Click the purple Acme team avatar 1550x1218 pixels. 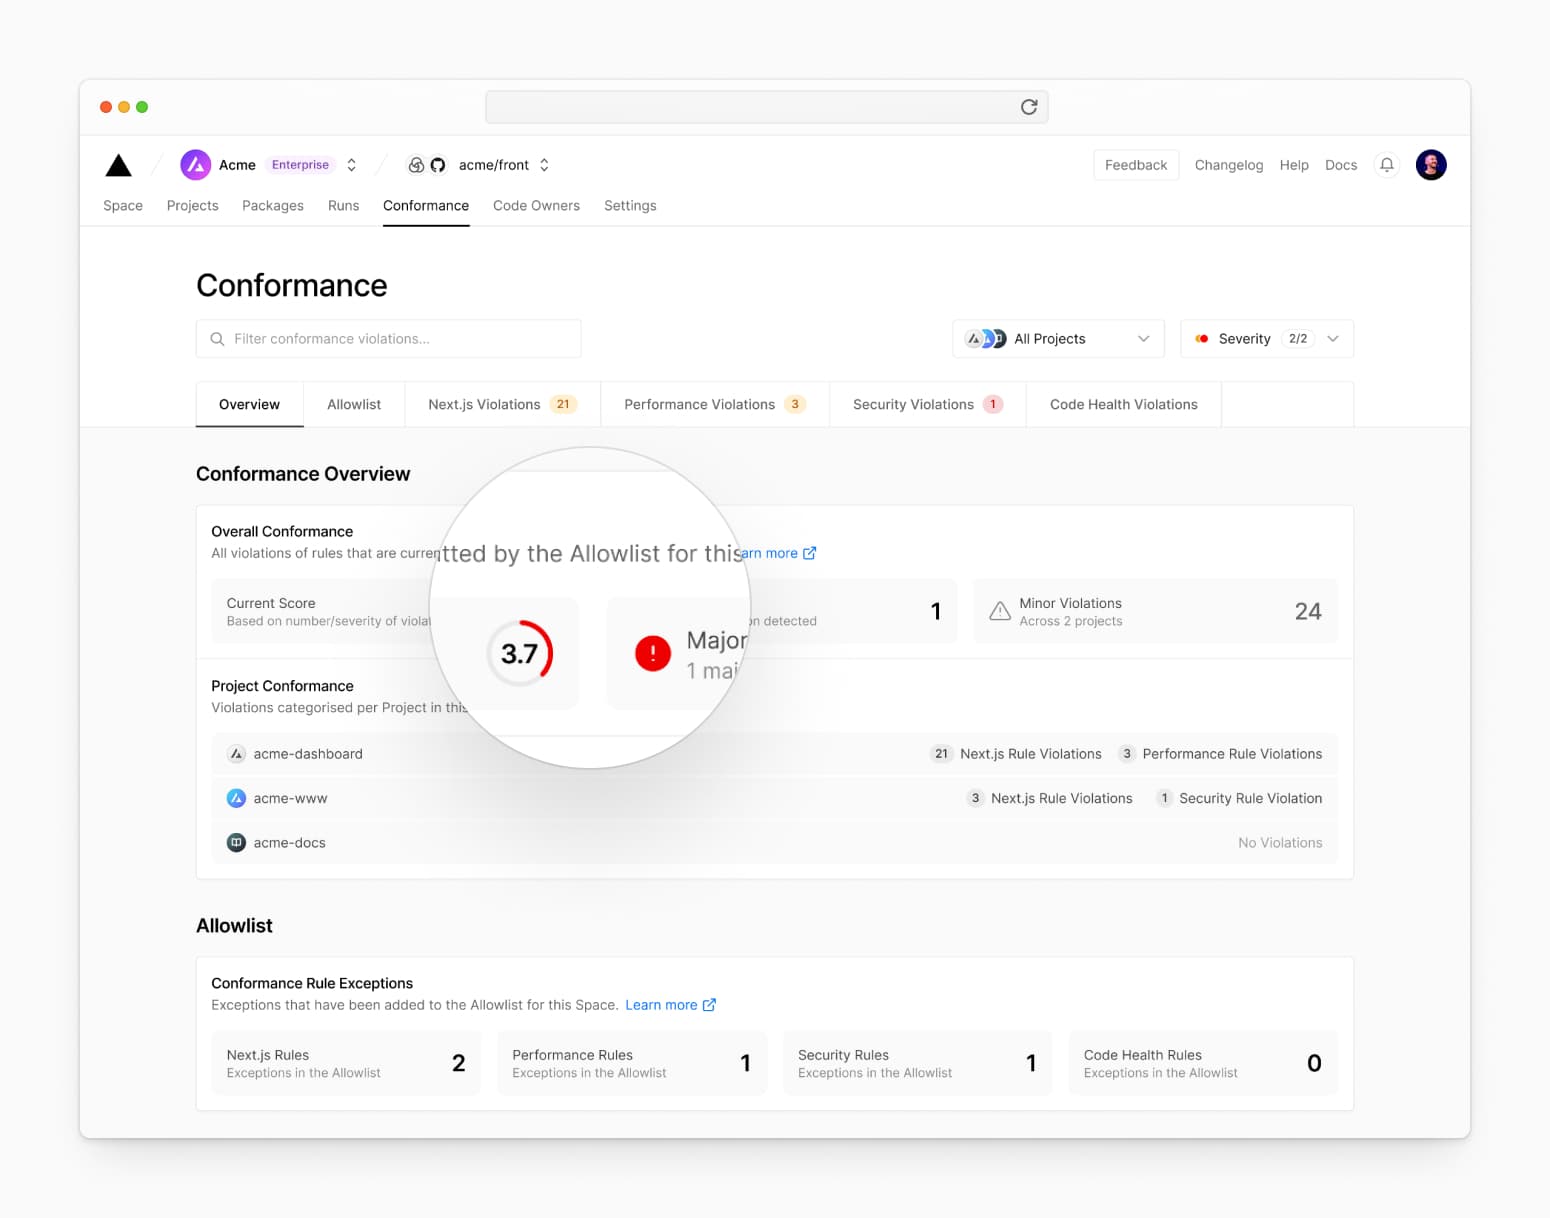pos(195,165)
